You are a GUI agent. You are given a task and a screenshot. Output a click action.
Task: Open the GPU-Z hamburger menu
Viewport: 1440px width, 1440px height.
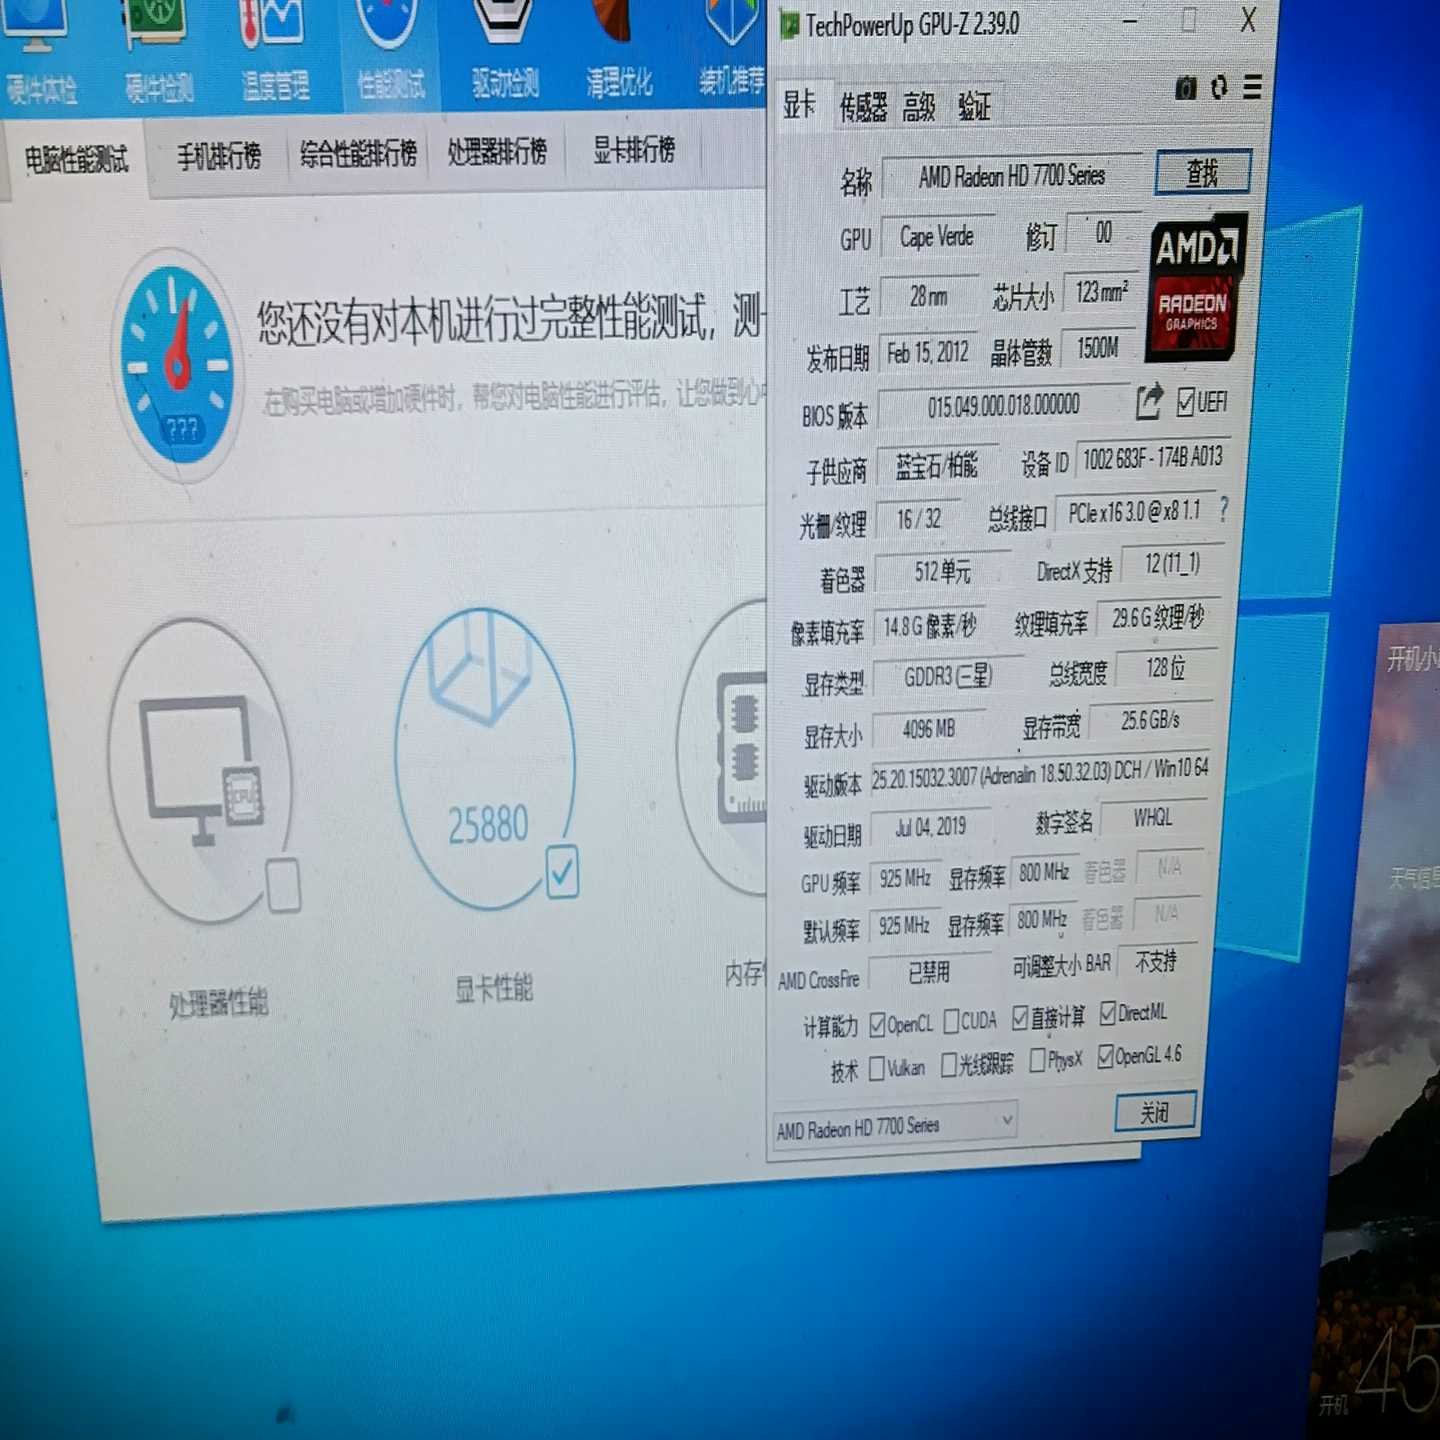coord(1252,88)
